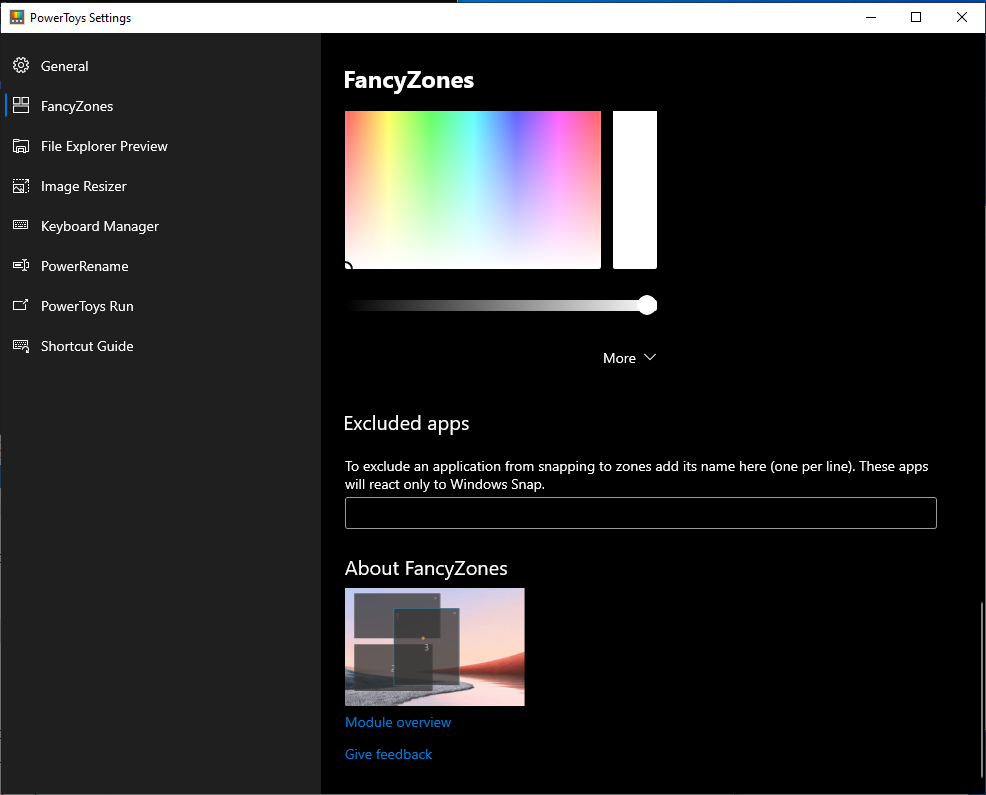
Task: Navigate to PowerToys Run settings
Action: point(160,306)
